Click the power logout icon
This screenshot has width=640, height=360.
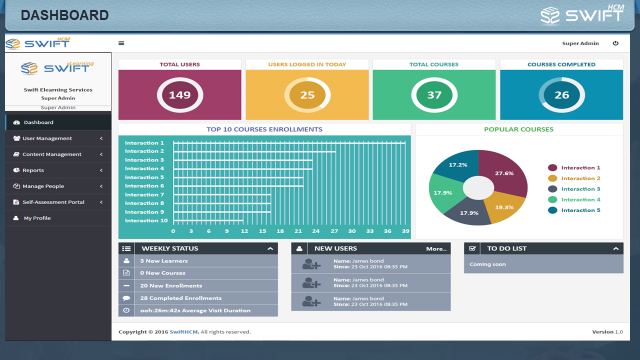[616, 43]
